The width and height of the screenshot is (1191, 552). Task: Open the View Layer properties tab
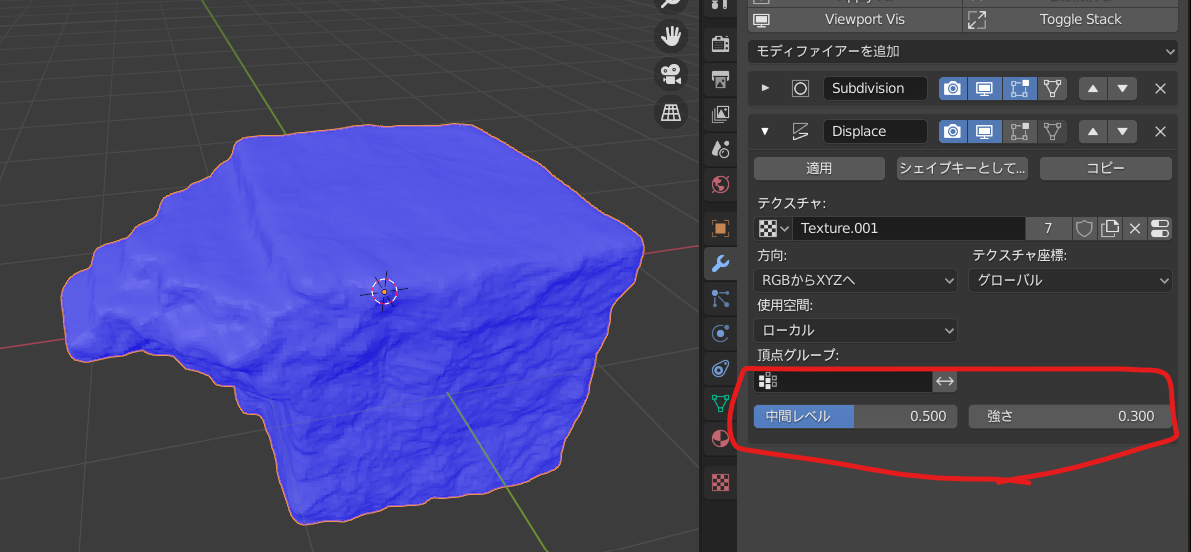tap(719, 114)
